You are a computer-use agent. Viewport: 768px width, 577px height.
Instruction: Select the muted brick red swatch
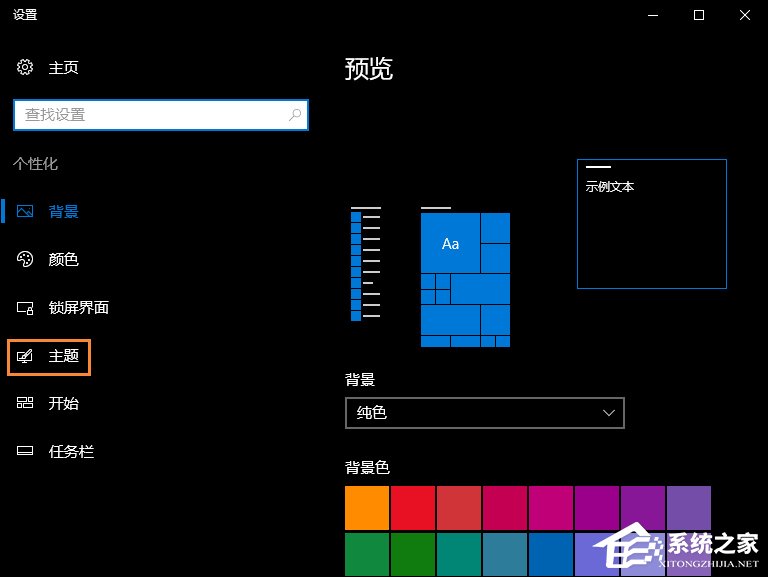tap(459, 508)
